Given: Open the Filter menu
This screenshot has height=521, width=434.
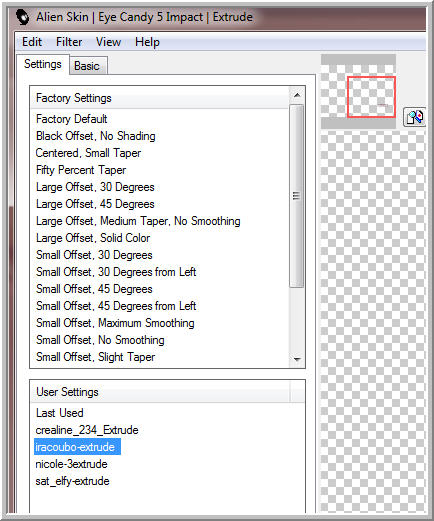Looking at the screenshot, I should [x=69, y=42].
